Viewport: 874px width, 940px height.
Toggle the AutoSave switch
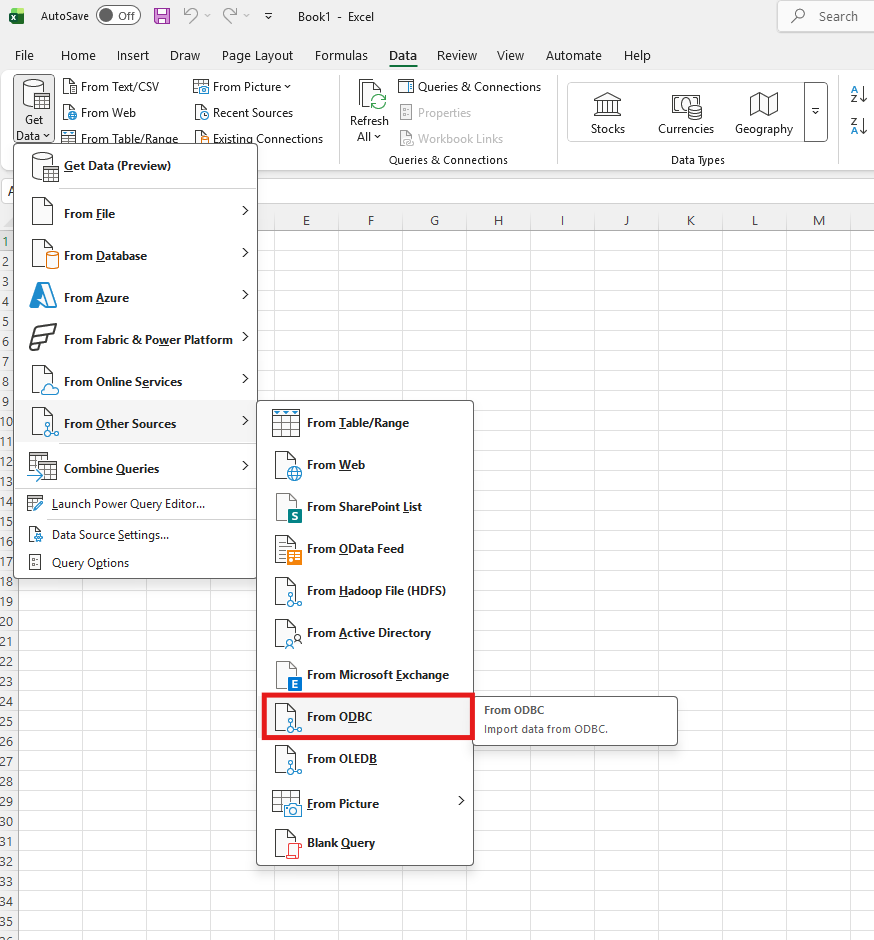tap(118, 16)
